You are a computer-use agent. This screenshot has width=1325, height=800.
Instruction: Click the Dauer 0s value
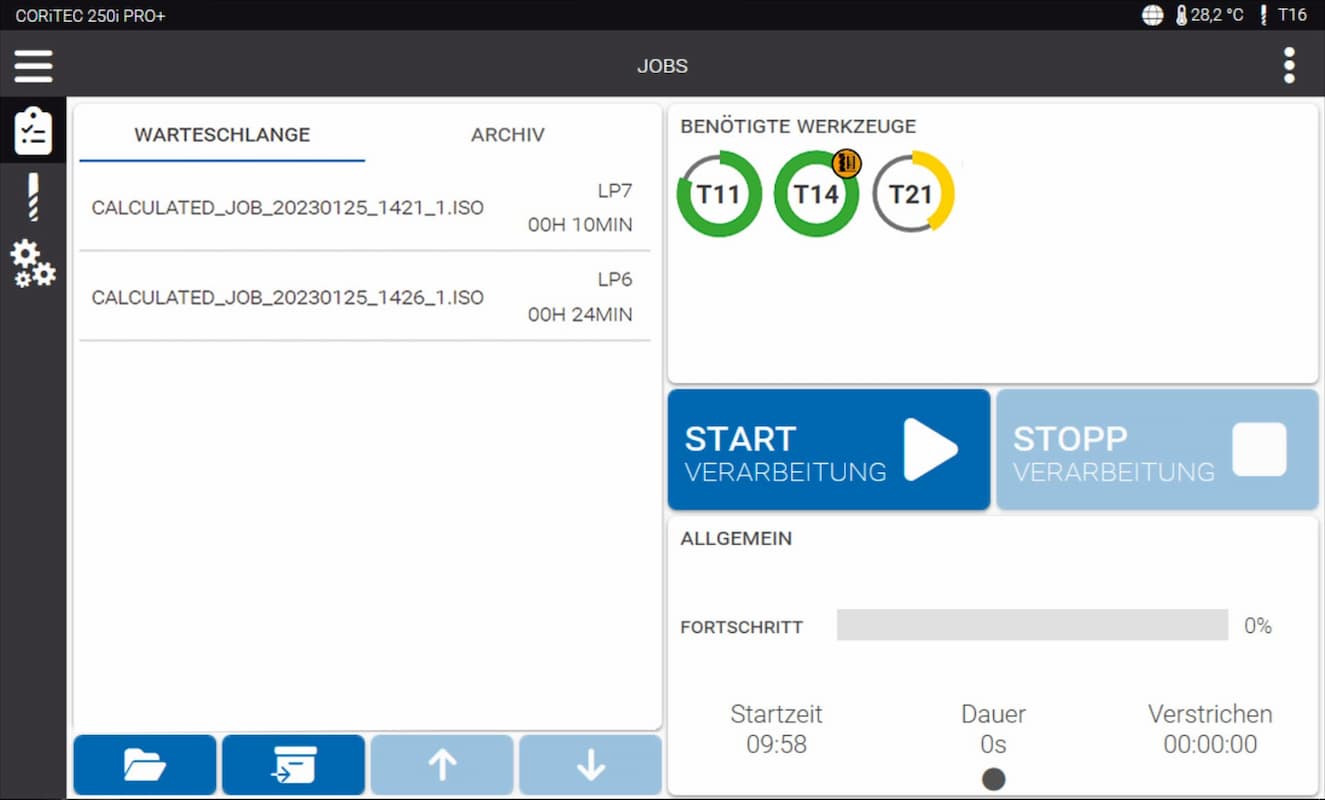click(x=993, y=745)
